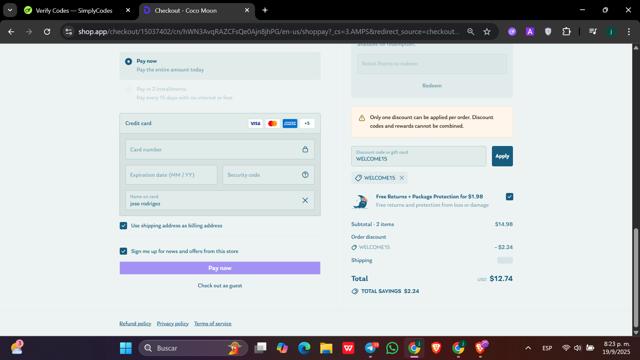Select the Pay now radio option
640x360 pixels.
(129, 61)
